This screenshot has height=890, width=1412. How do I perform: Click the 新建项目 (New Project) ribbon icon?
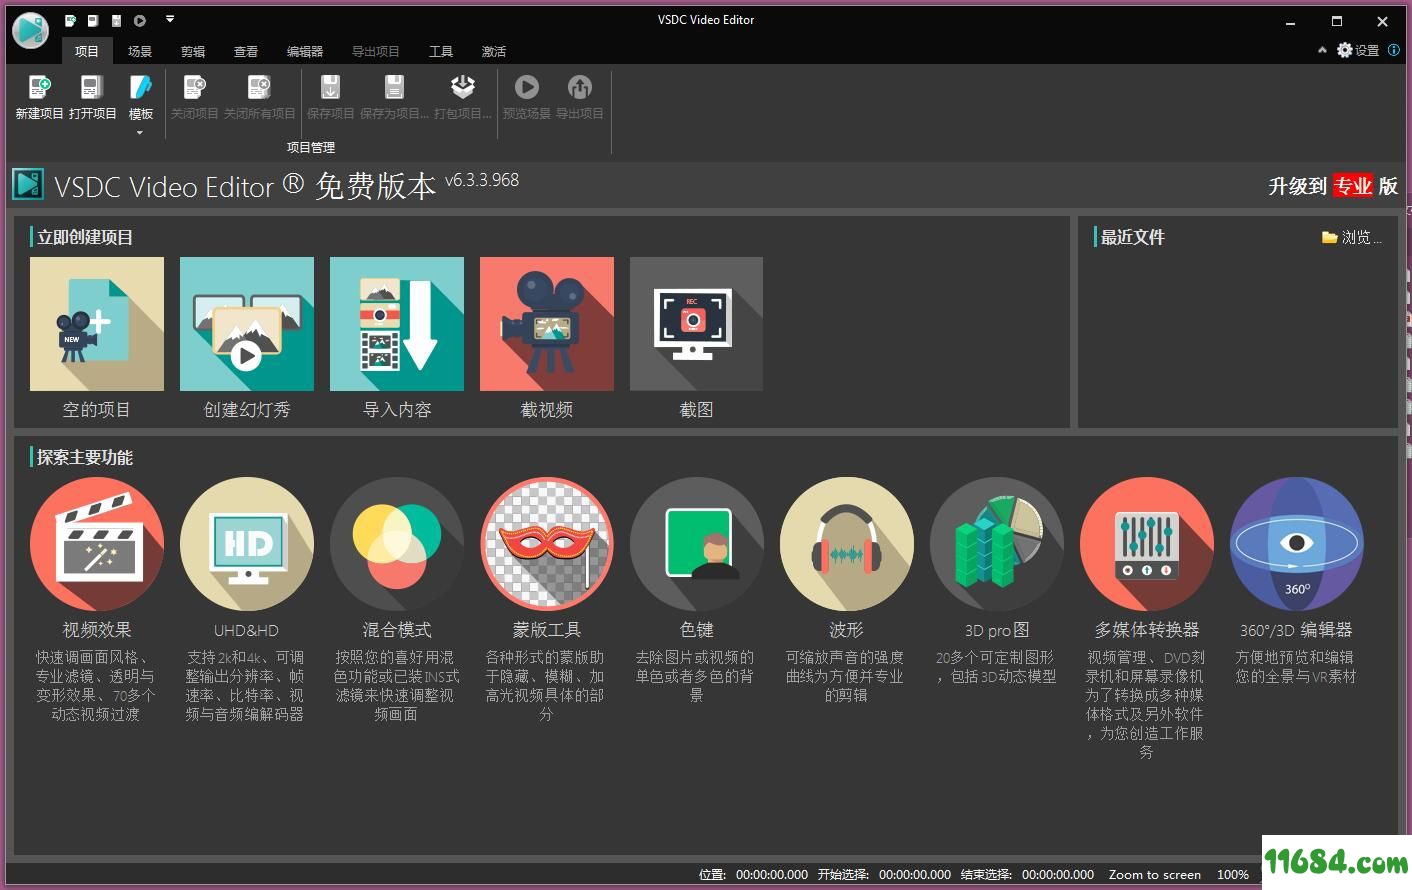39,88
